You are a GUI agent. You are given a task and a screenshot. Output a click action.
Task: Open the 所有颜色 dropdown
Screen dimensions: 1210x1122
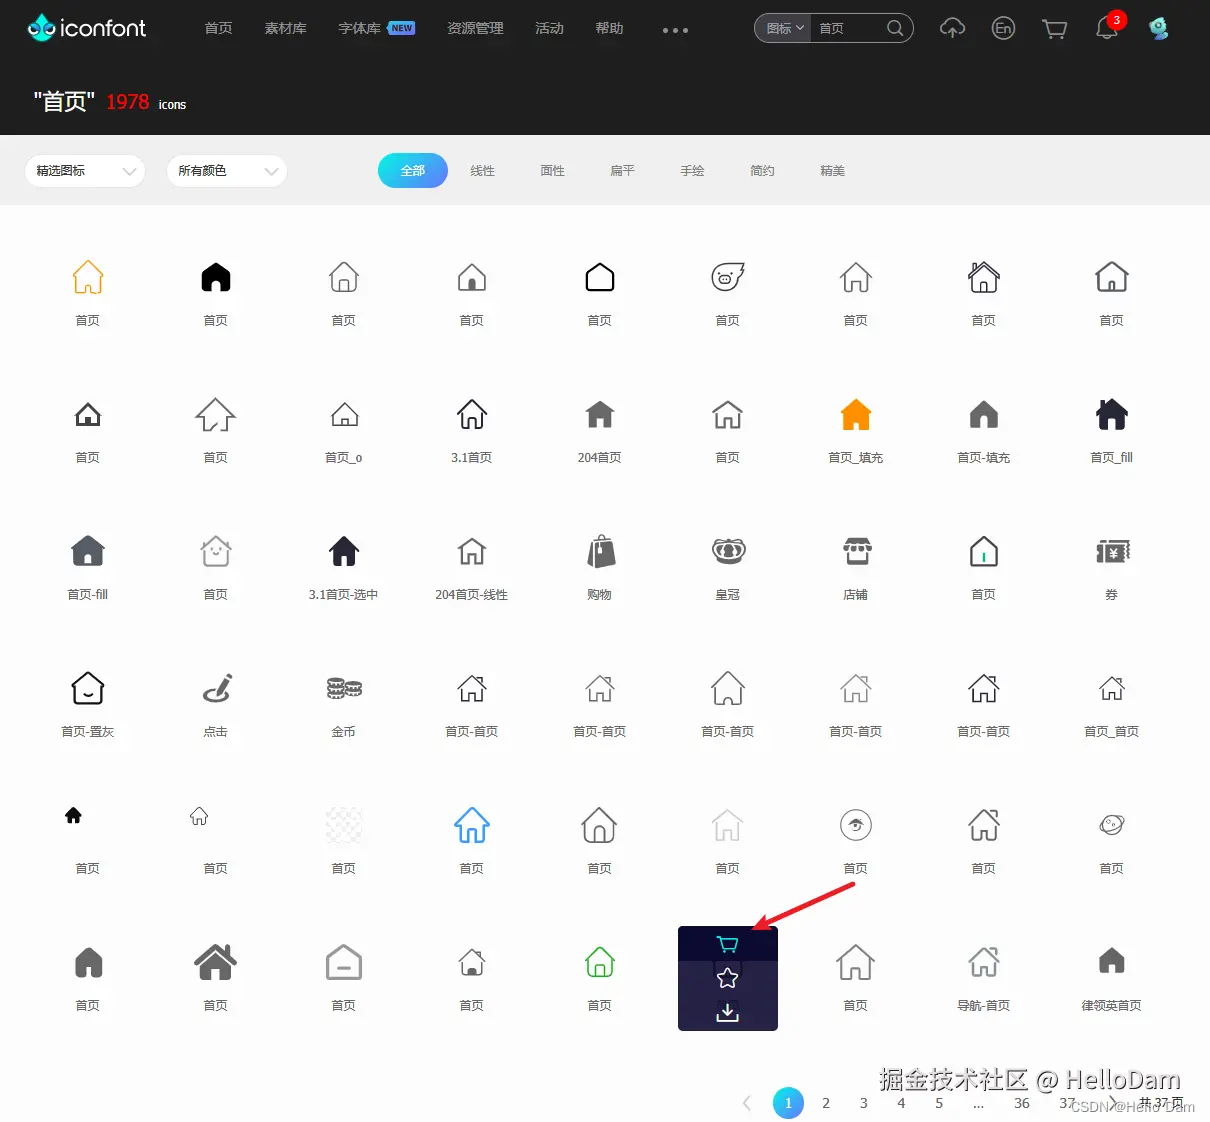point(226,171)
